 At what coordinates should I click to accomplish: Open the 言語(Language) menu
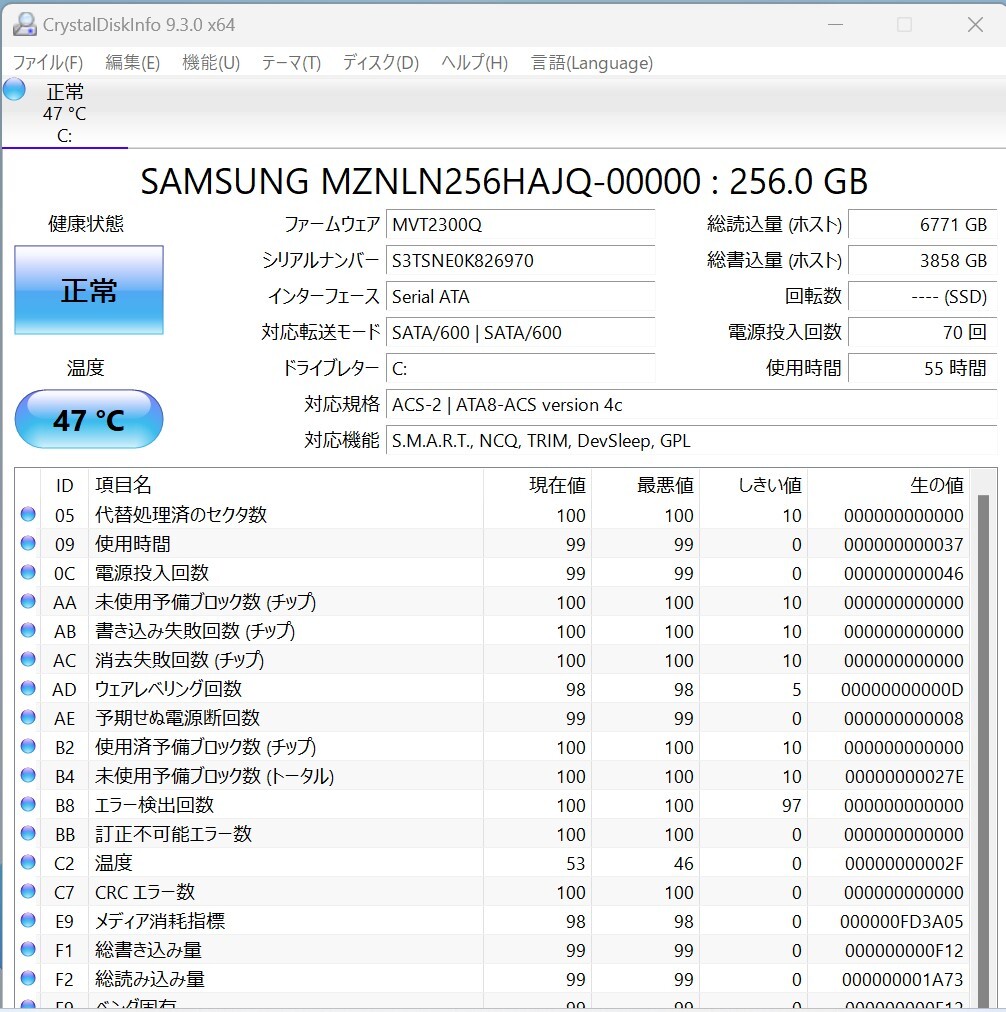[592, 63]
